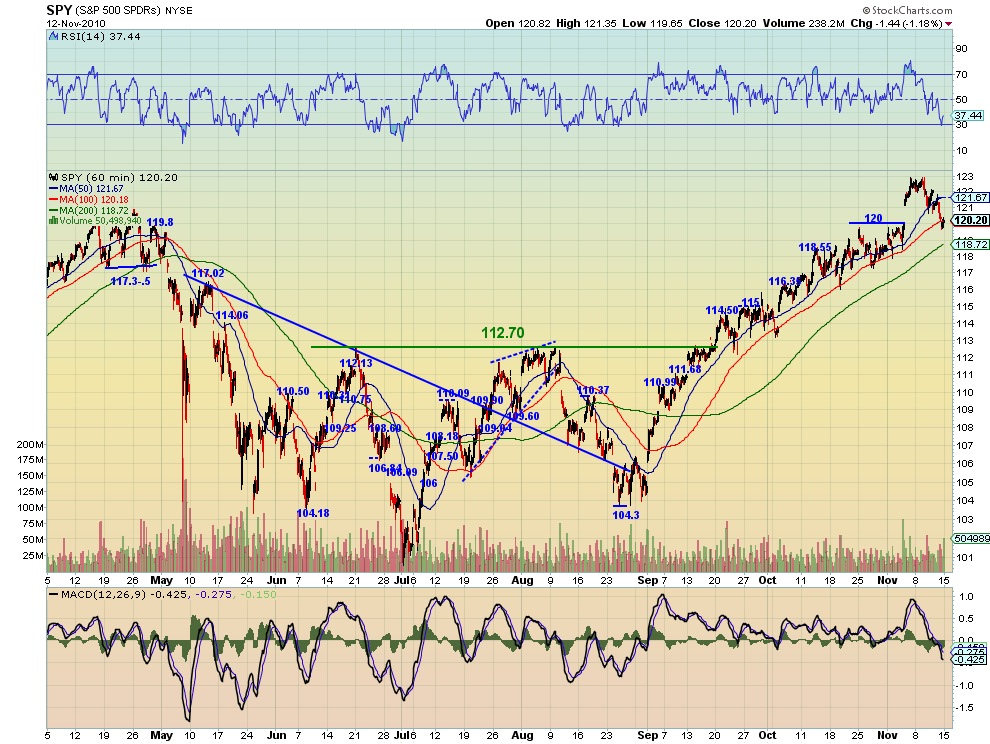Click the MA(200) 118.72 legend entry

click(x=88, y=210)
